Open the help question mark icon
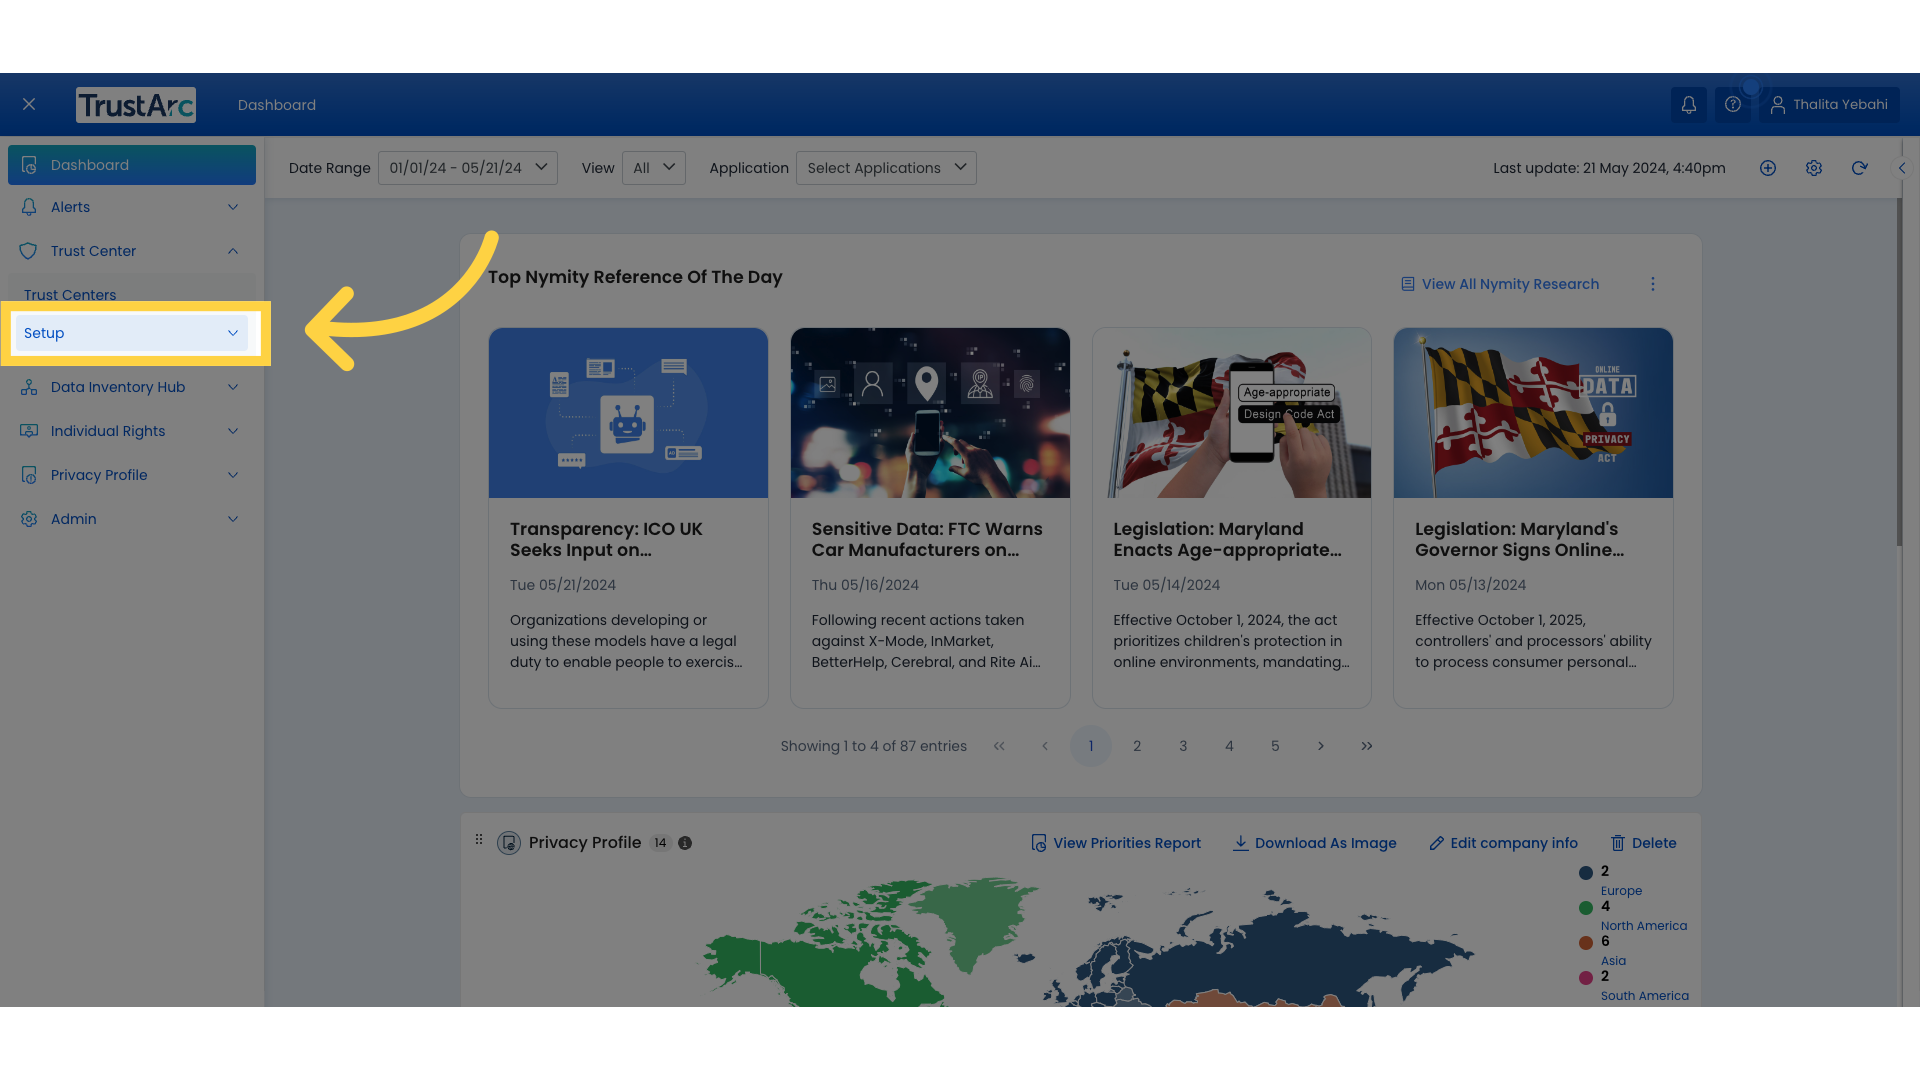The height and width of the screenshot is (1080, 1920). point(1733,104)
